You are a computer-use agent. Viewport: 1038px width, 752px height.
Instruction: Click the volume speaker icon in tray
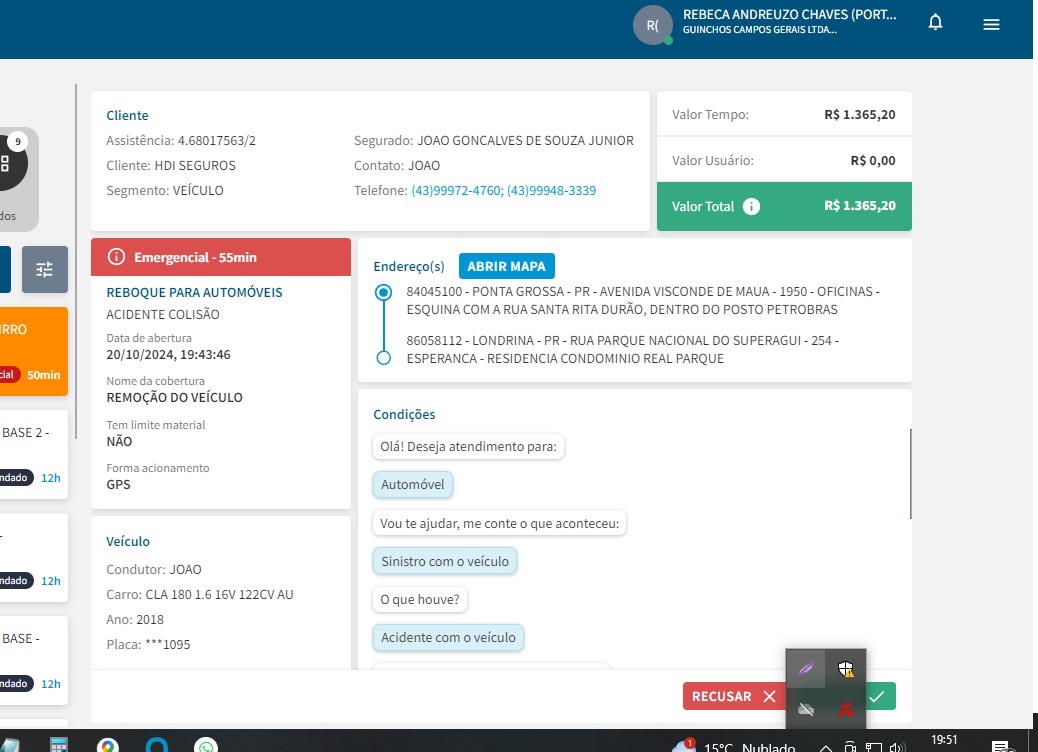tap(897, 747)
